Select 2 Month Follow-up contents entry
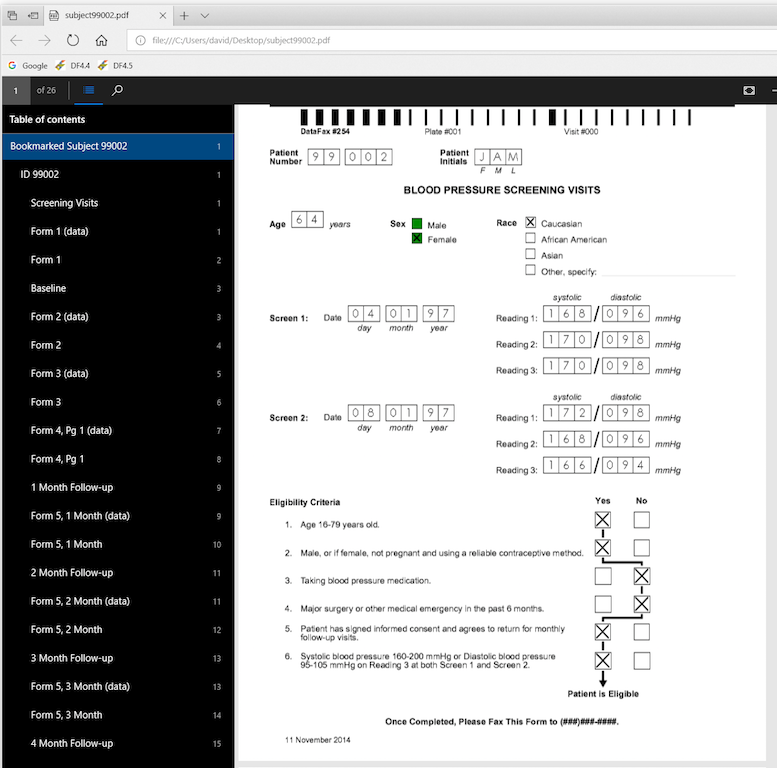 (71, 573)
